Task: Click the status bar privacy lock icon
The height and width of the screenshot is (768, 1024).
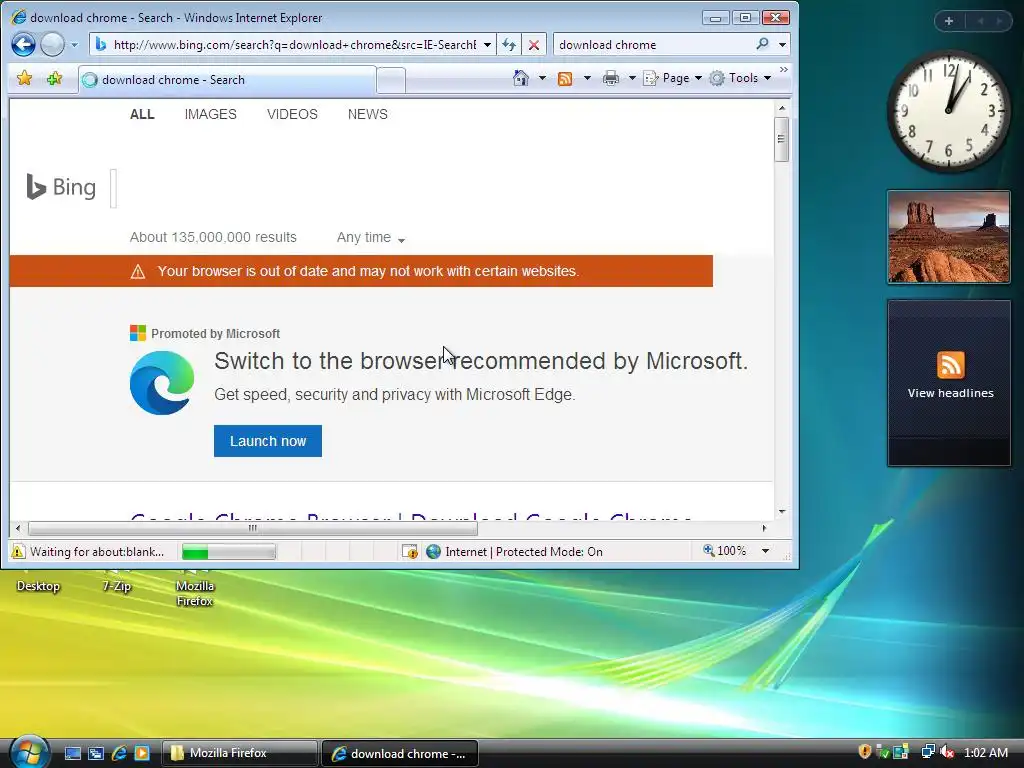Action: [409, 552]
